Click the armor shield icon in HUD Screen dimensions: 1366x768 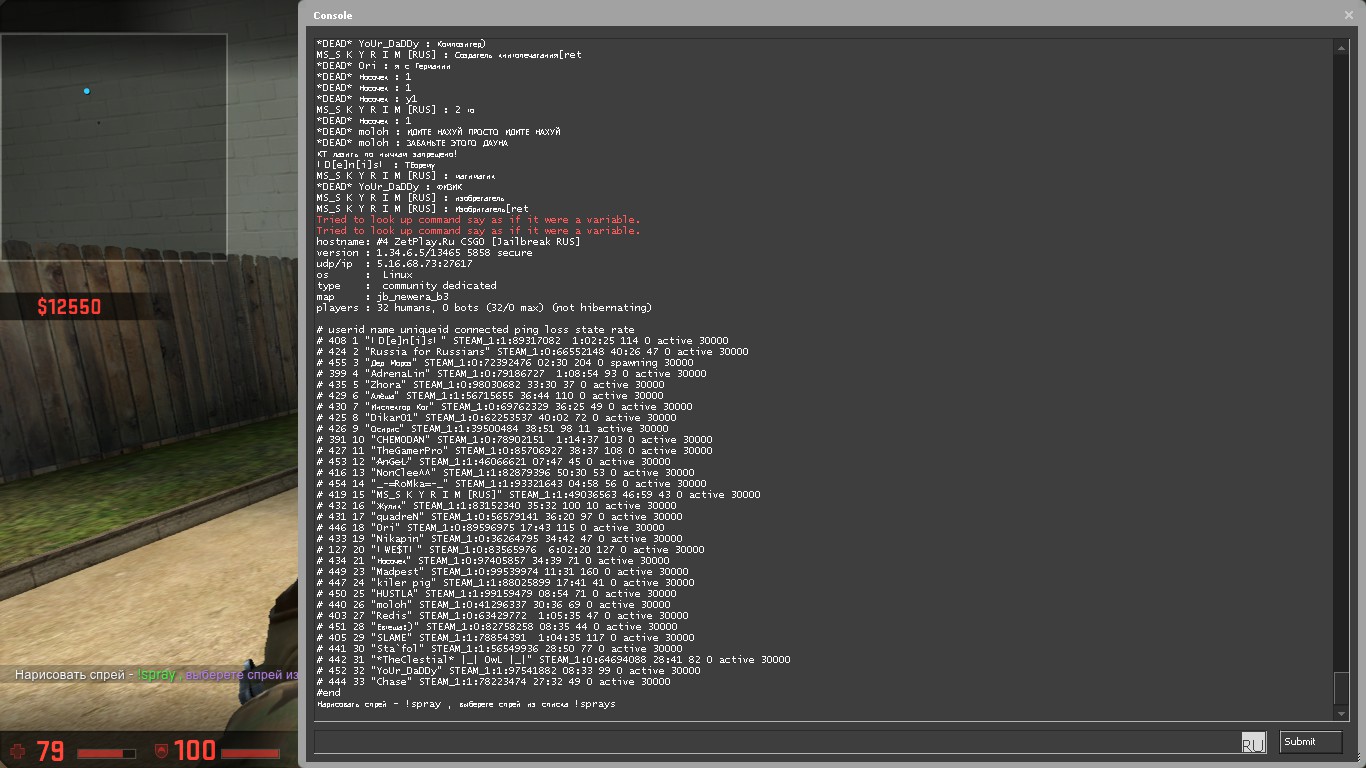click(x=161, y=750)
